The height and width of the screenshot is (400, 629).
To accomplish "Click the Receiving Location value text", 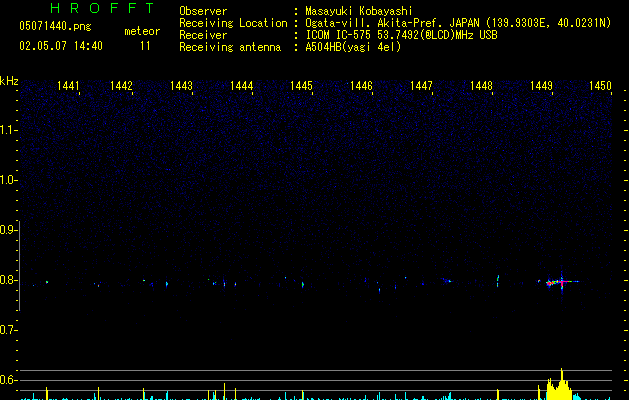I will (x=458, y=23).
